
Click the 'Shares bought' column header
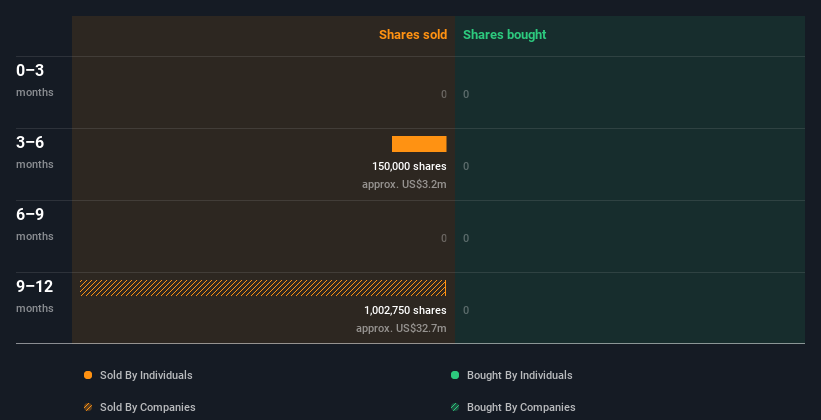[504, 35]
